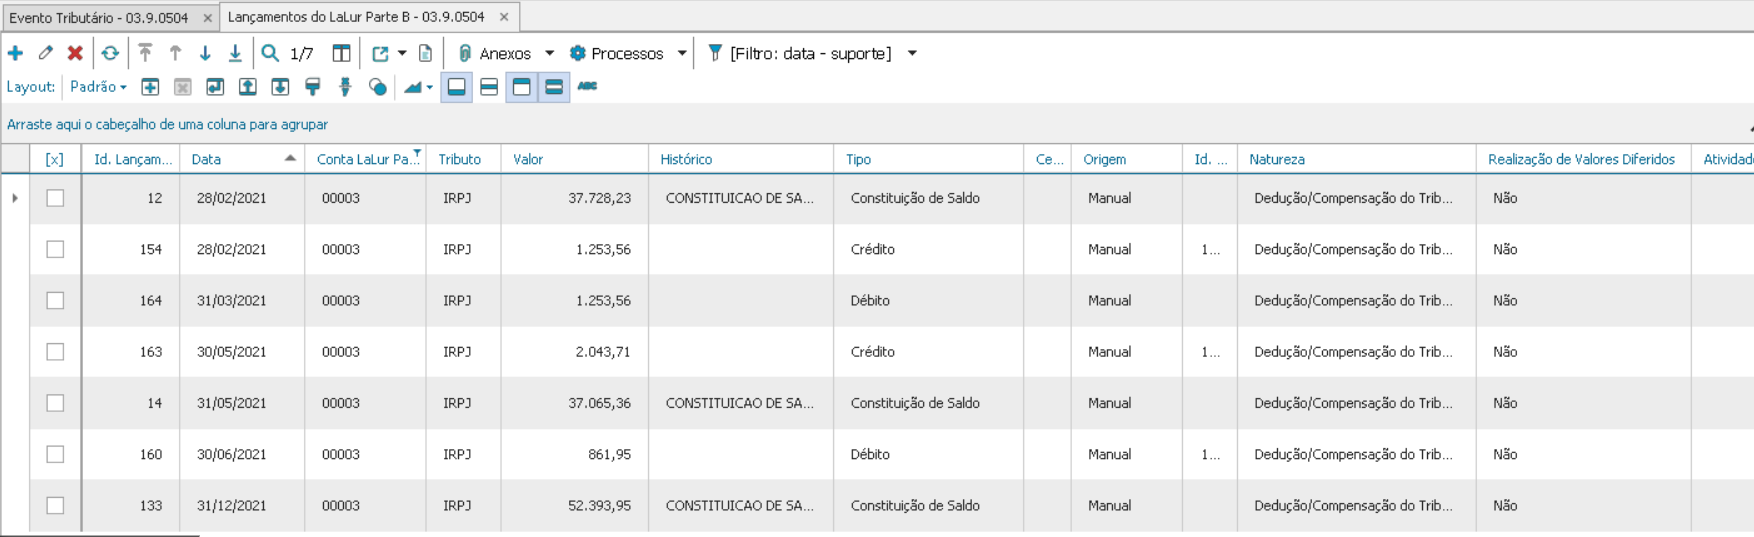Image resolution: width=1754 pixels, height=537 pixels.
Task: Toggle the split rows panel button
Action: (x=489, y=87)
